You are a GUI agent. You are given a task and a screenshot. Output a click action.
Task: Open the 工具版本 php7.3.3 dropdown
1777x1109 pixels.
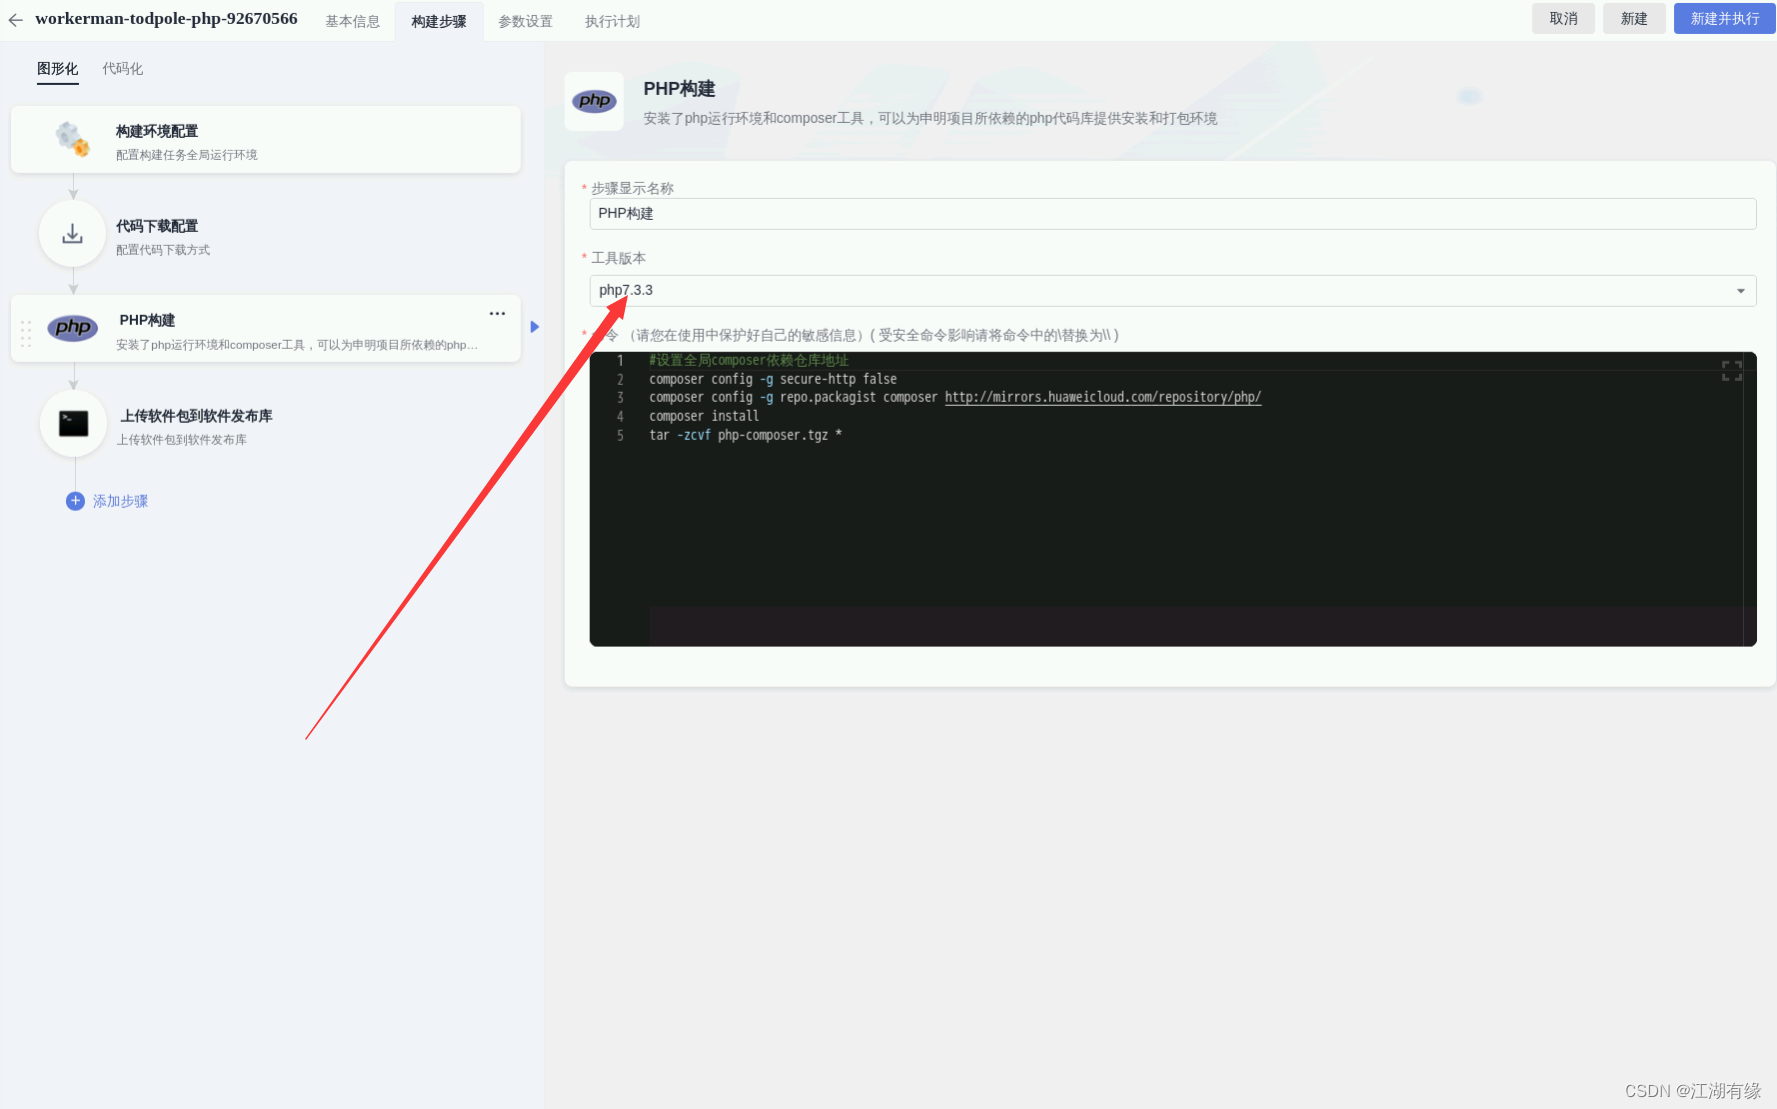tap(1172, 291)
